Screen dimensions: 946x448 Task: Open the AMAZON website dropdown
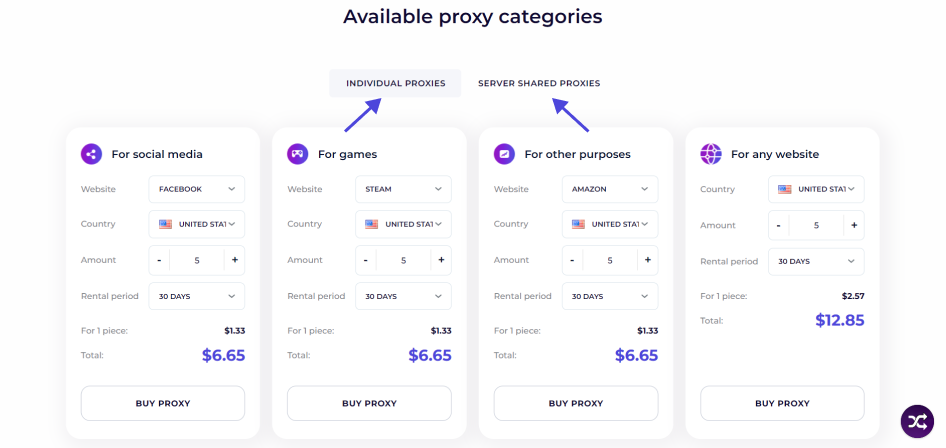(610, 189)
